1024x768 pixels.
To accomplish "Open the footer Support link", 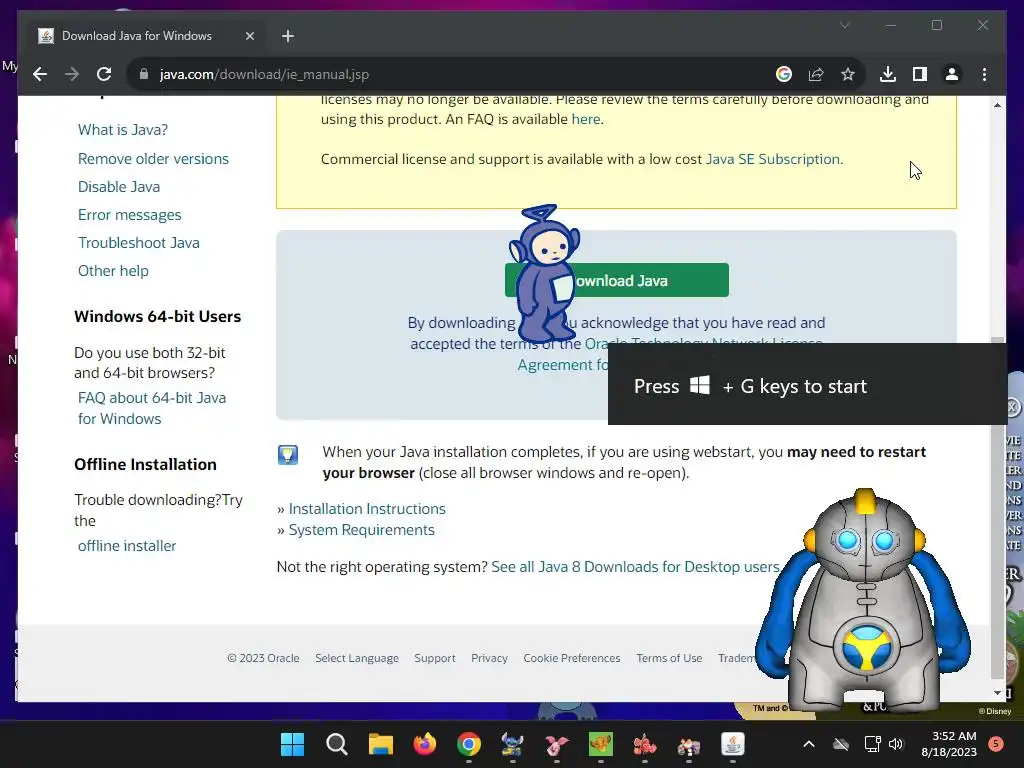I will pyautogui.click(x=434, y=658).
